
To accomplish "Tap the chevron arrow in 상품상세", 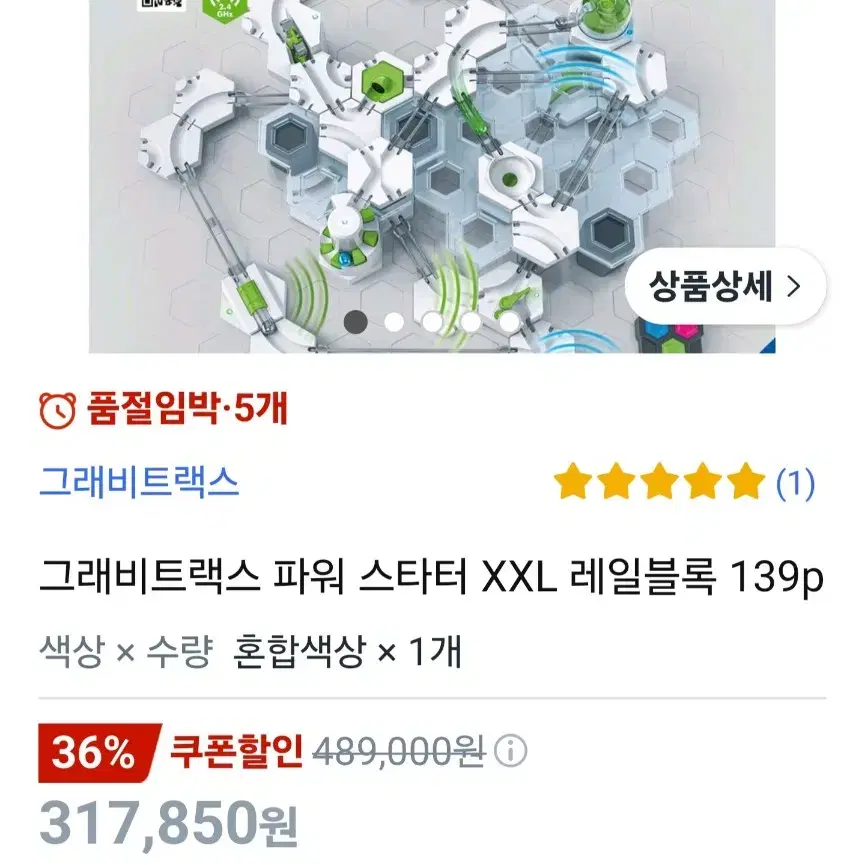I will (x=793, y=286).
